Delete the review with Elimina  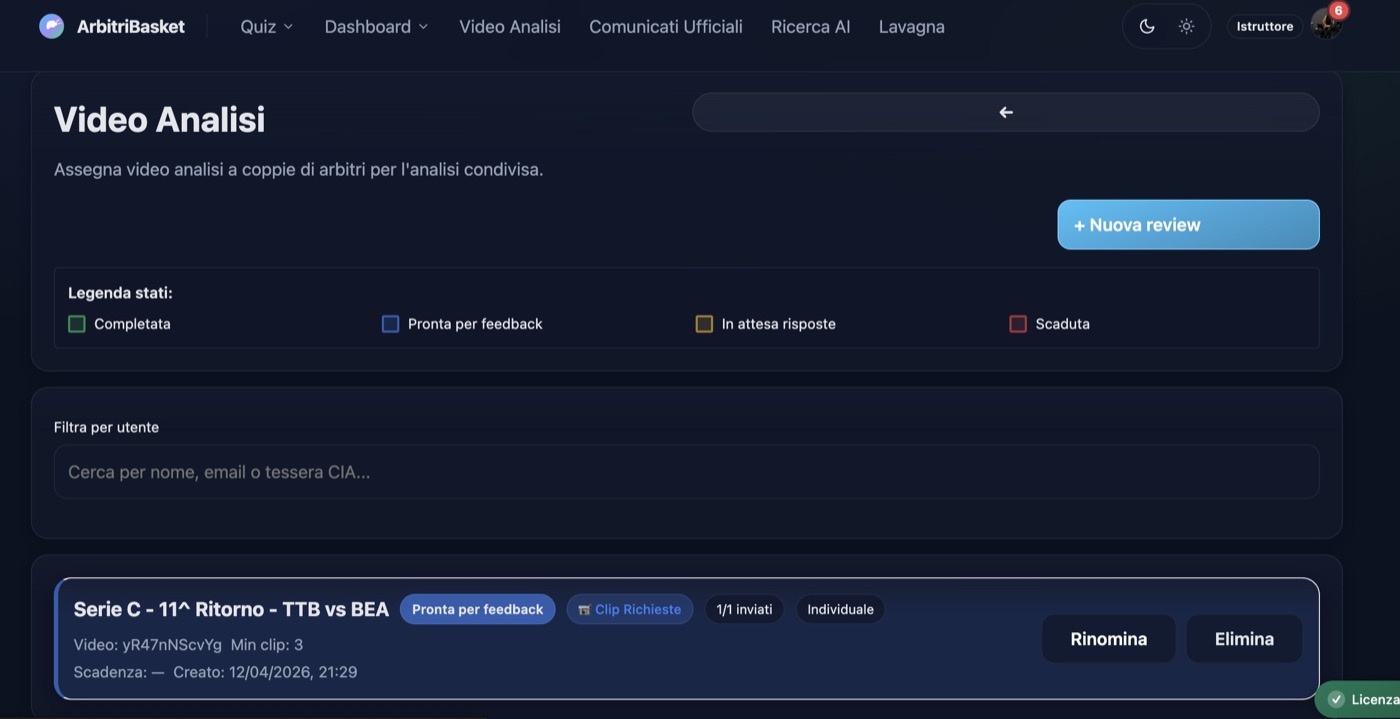(x=1244, y=639)
